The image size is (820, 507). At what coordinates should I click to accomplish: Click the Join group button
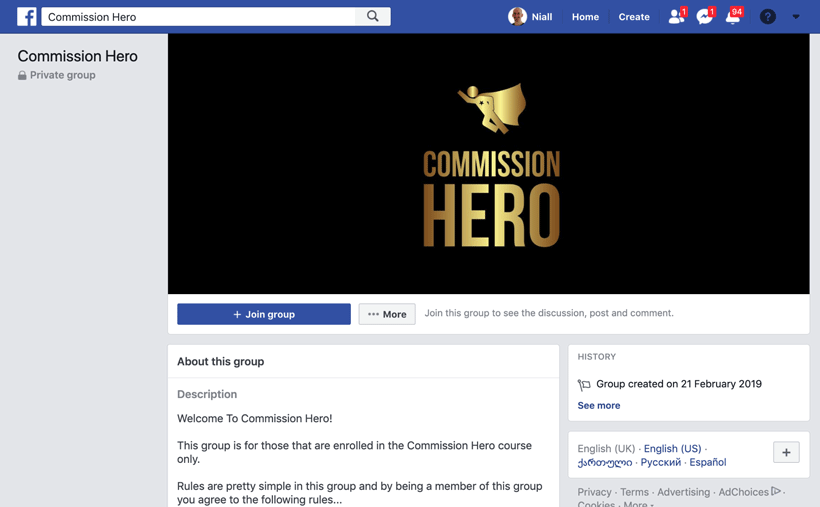click(x=264, y=314)
